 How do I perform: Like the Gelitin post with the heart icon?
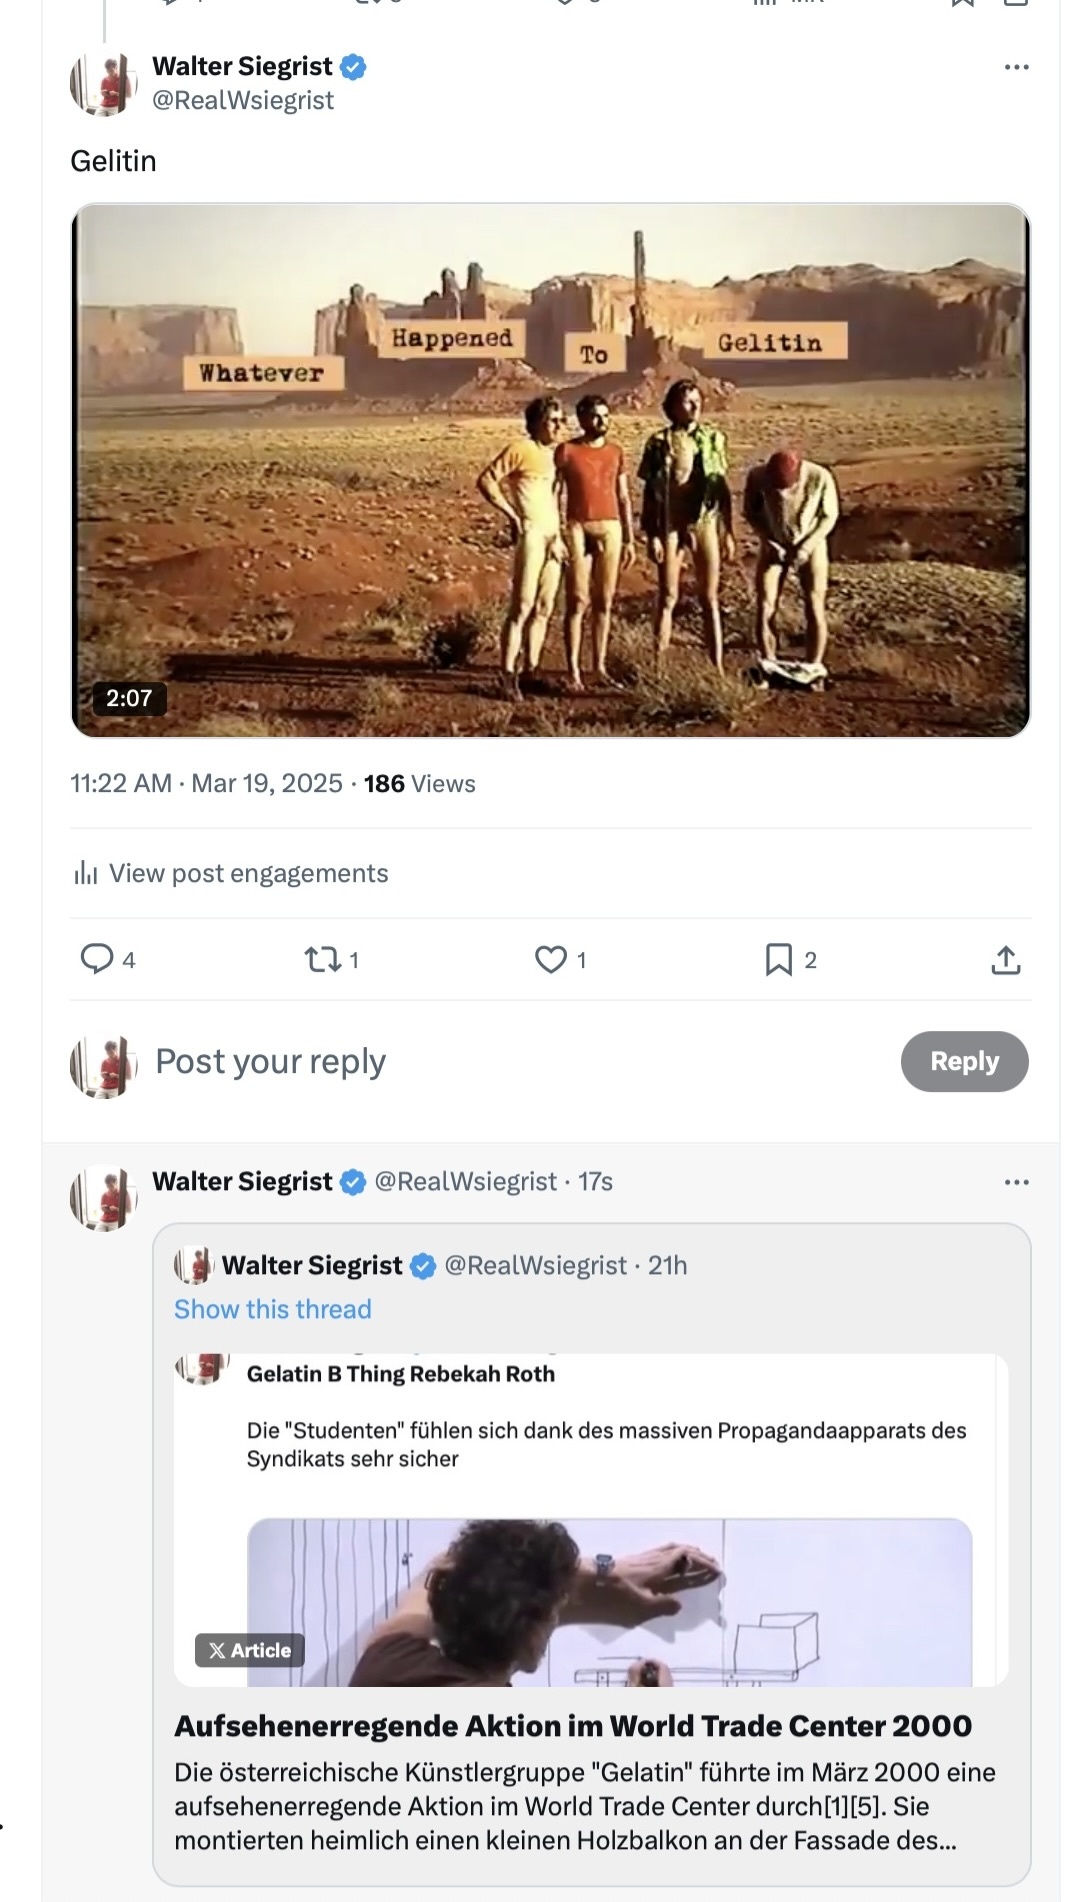551,960
